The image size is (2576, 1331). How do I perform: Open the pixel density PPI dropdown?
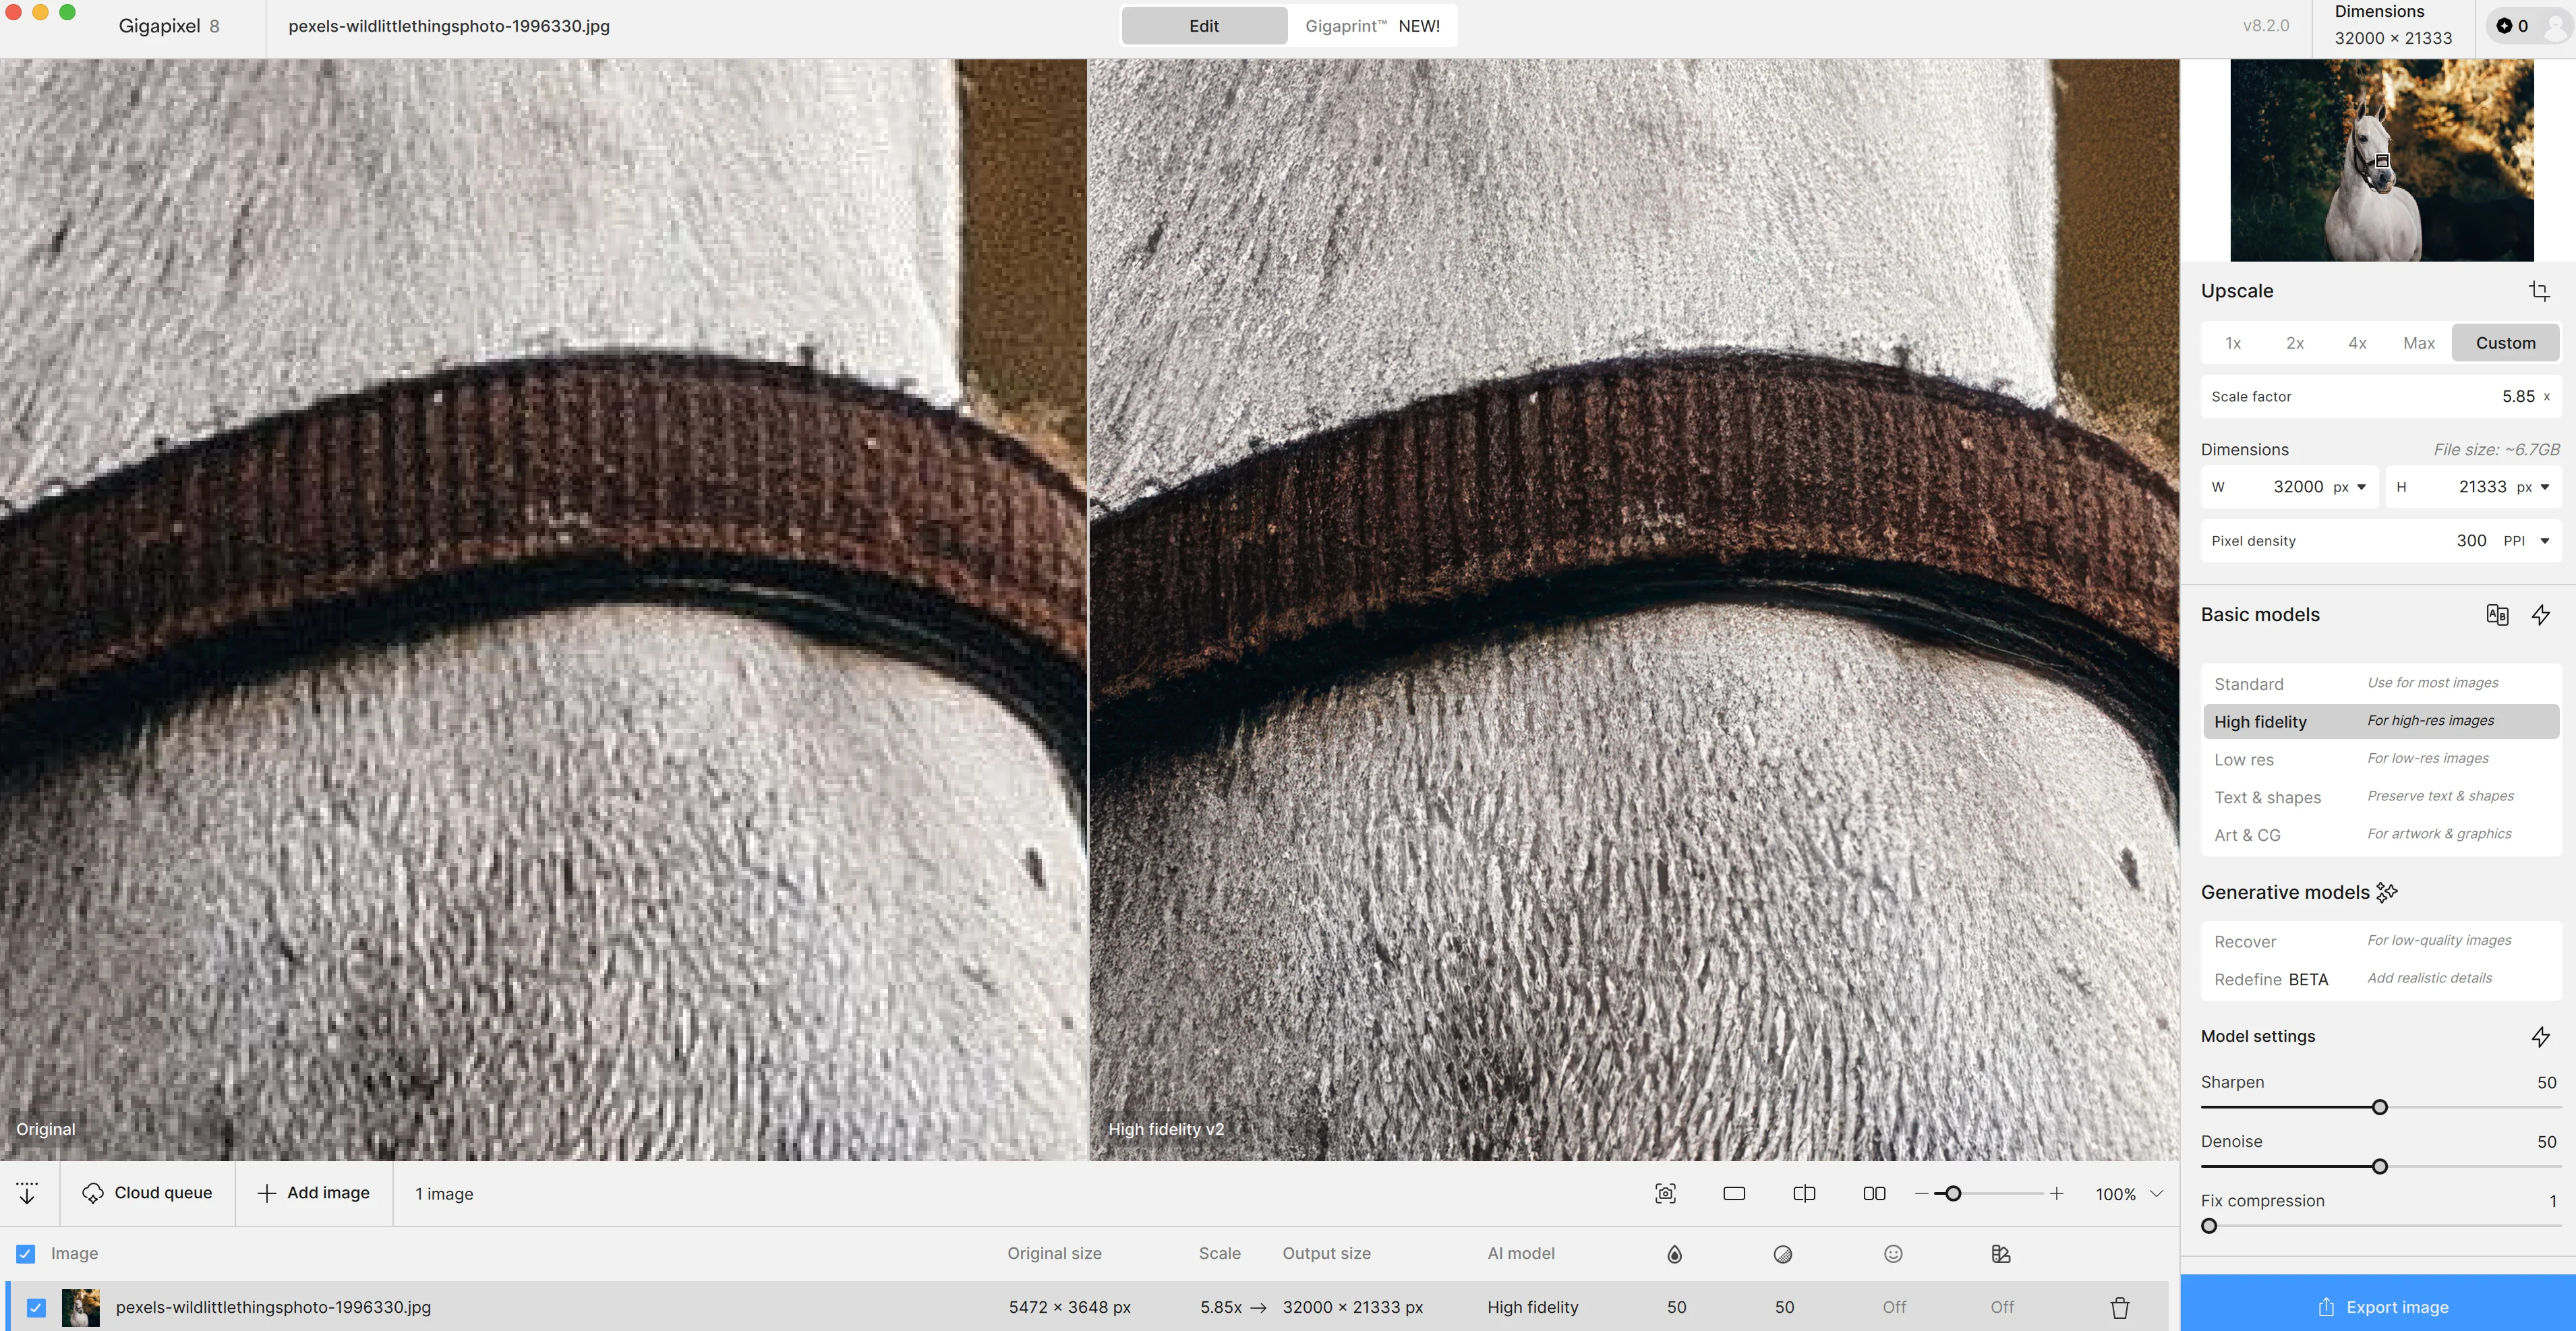coord(2527,541)
